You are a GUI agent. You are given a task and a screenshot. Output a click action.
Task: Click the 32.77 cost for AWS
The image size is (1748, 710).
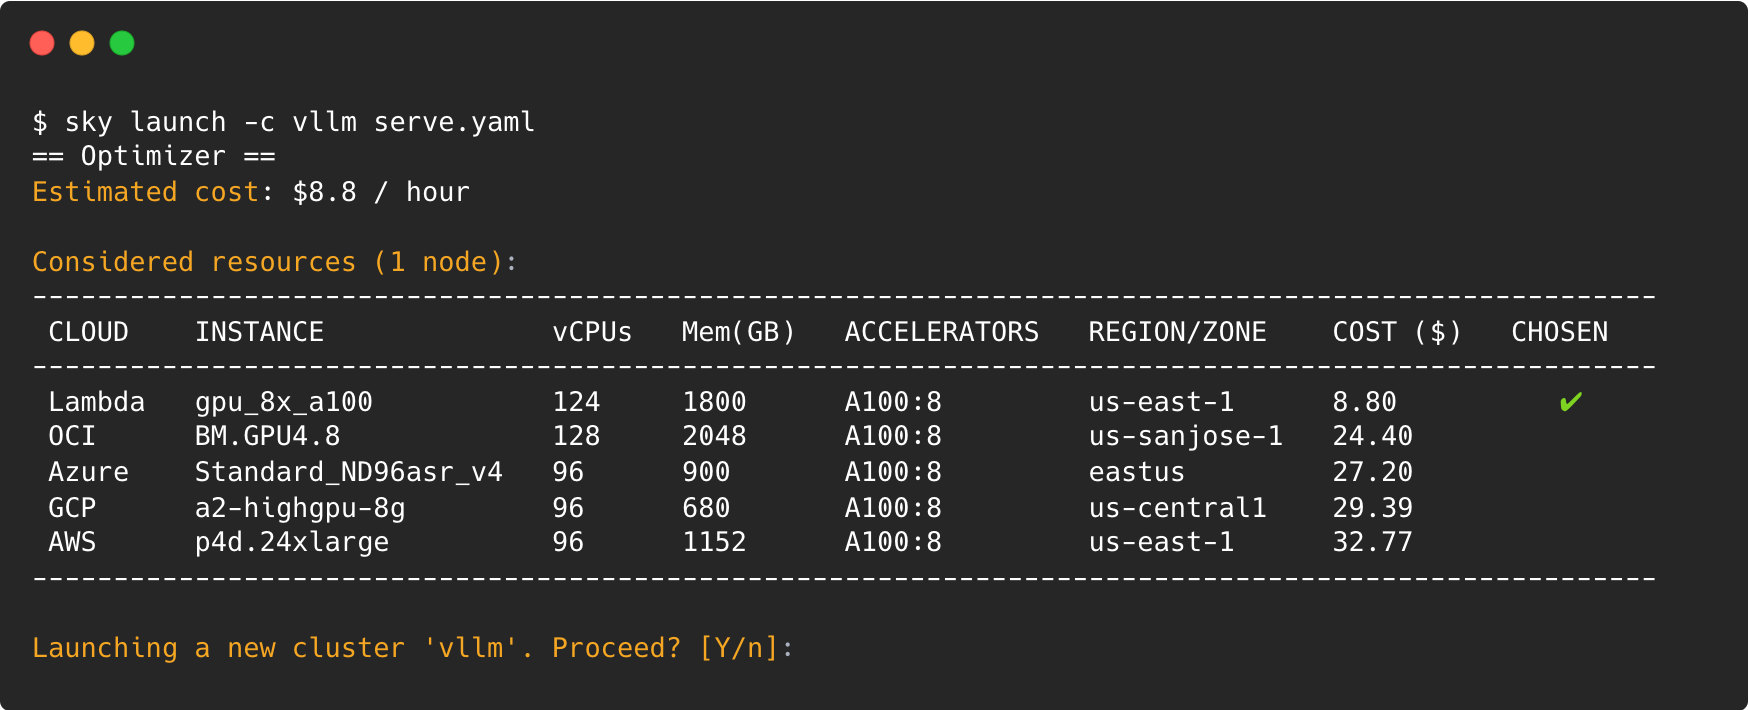pos(1373,542)
